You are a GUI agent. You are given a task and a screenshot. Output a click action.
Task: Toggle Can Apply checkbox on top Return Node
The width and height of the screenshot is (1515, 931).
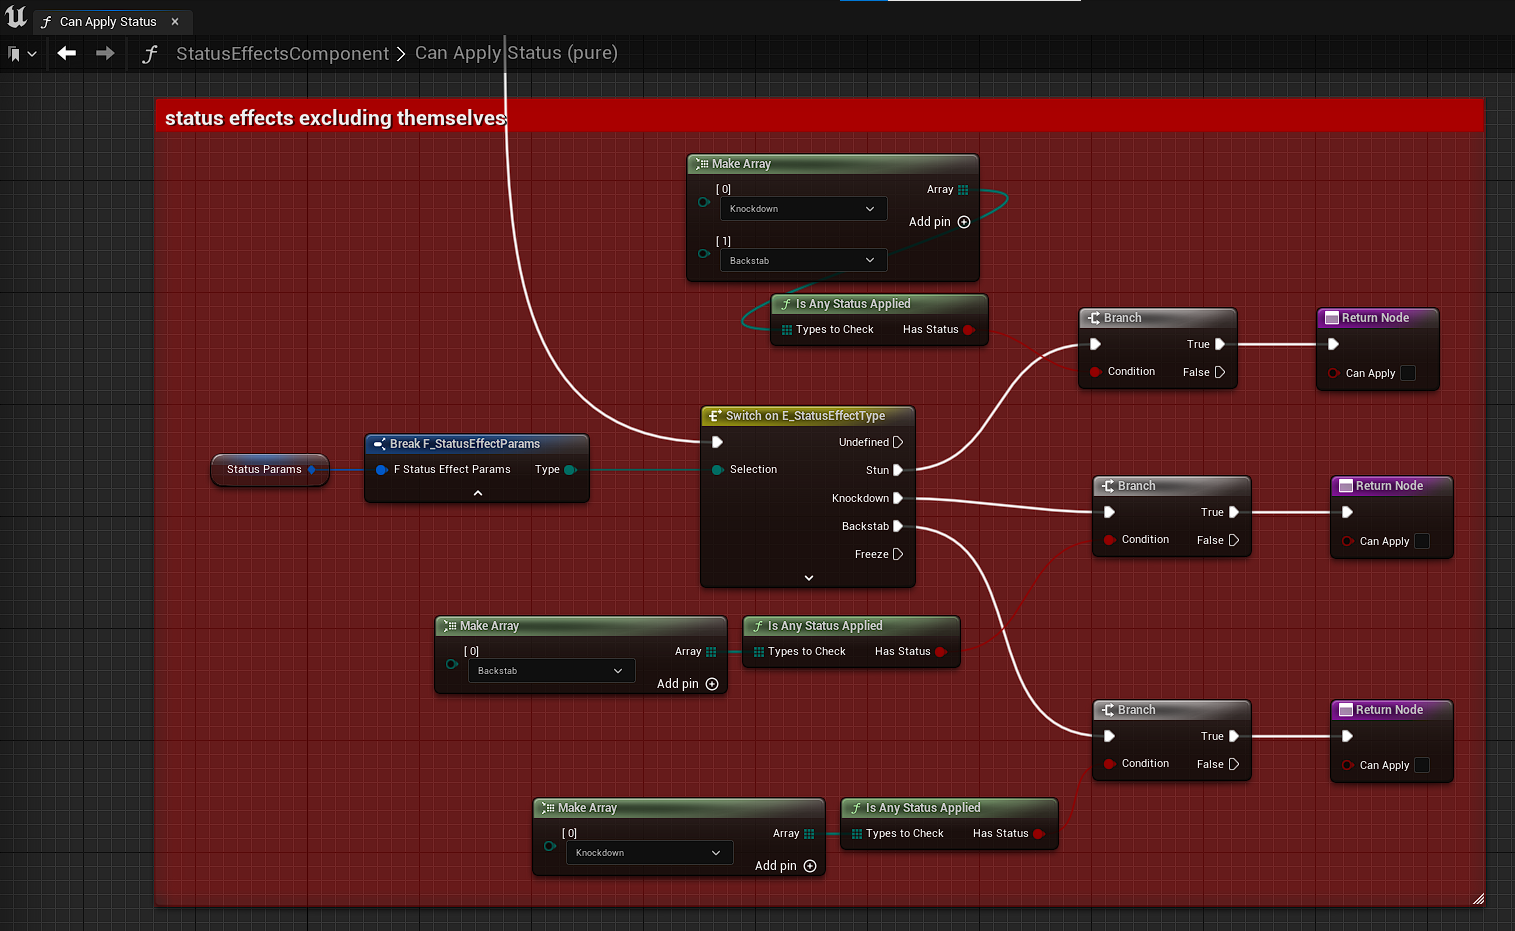tap(1408, 373)
